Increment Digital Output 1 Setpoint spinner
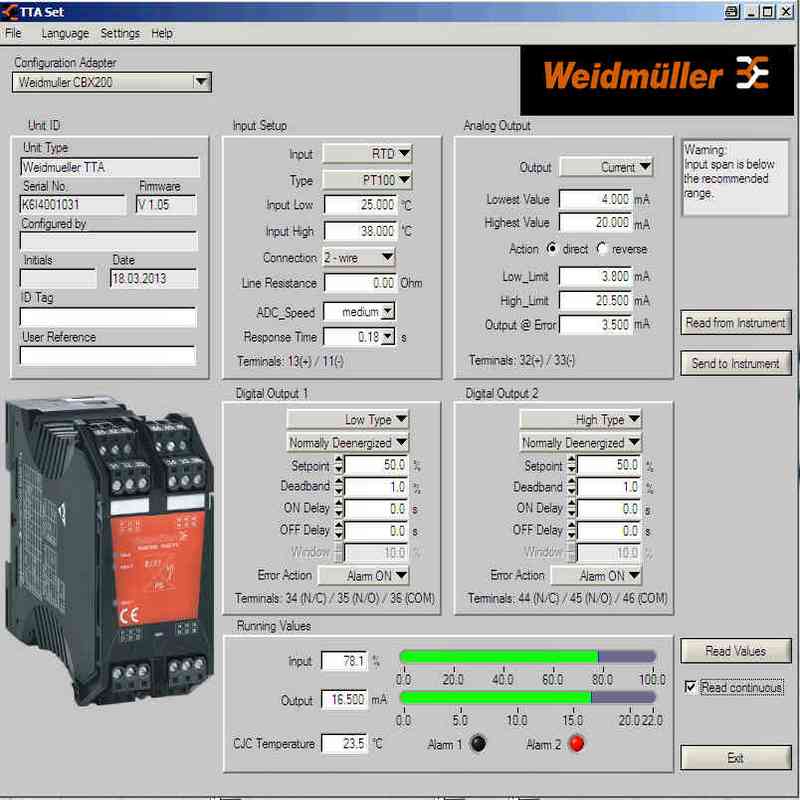This screenshot has height=800, width=800. (339, 461)
